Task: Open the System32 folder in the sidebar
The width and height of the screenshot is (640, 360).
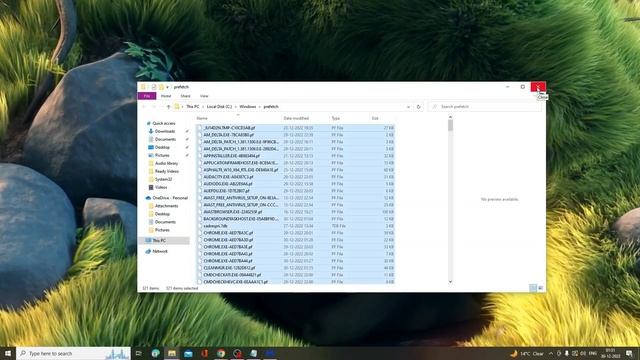Action: pyautogui.click(x=163, y=179)
